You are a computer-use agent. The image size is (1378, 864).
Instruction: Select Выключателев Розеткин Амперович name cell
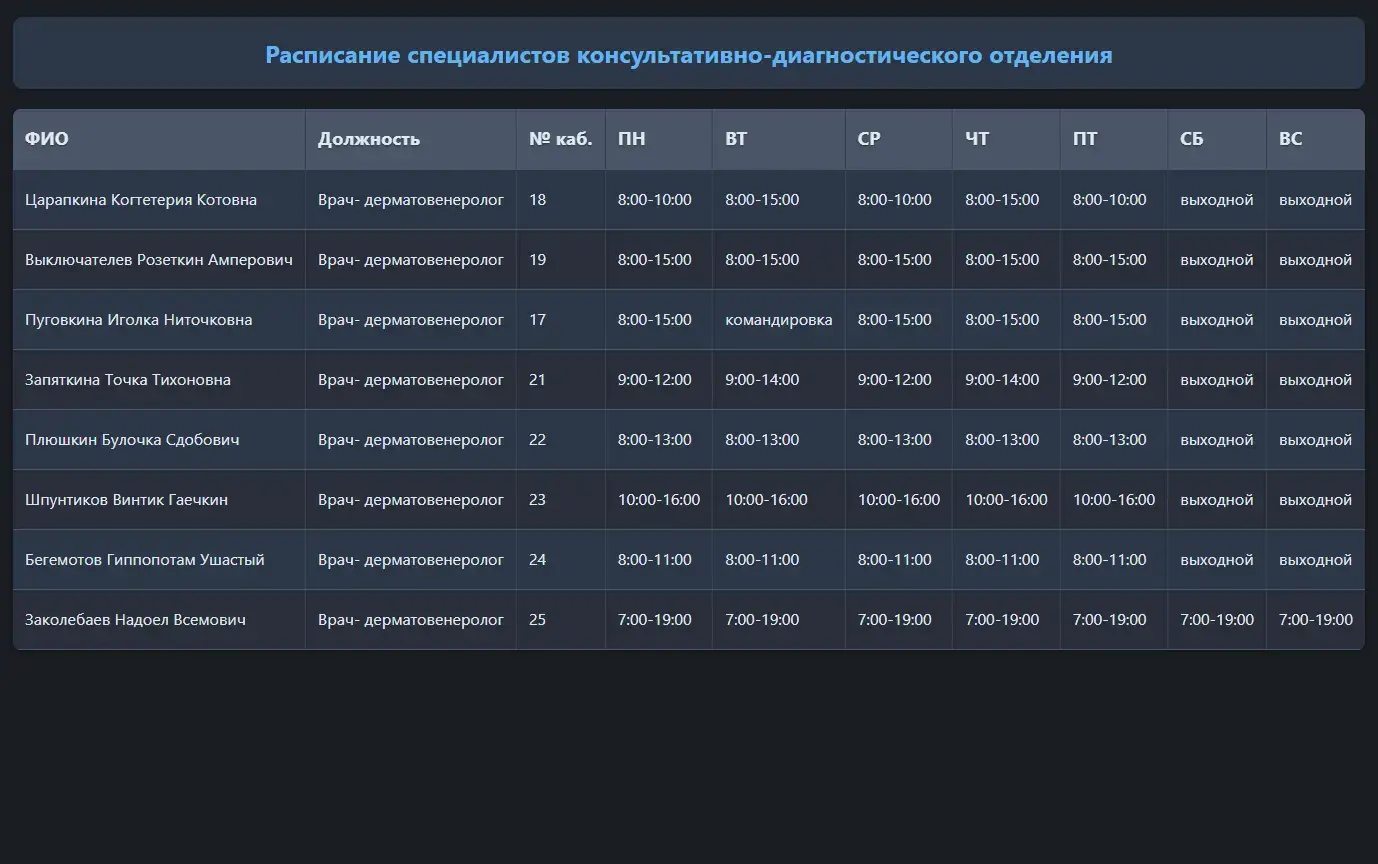pyautogui.click(x=159, y=260)
